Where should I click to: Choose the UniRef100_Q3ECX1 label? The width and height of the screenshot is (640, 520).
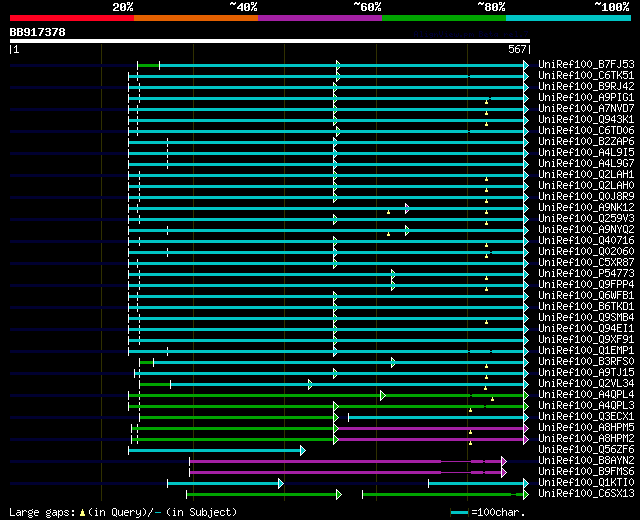(x=586, y=417)
